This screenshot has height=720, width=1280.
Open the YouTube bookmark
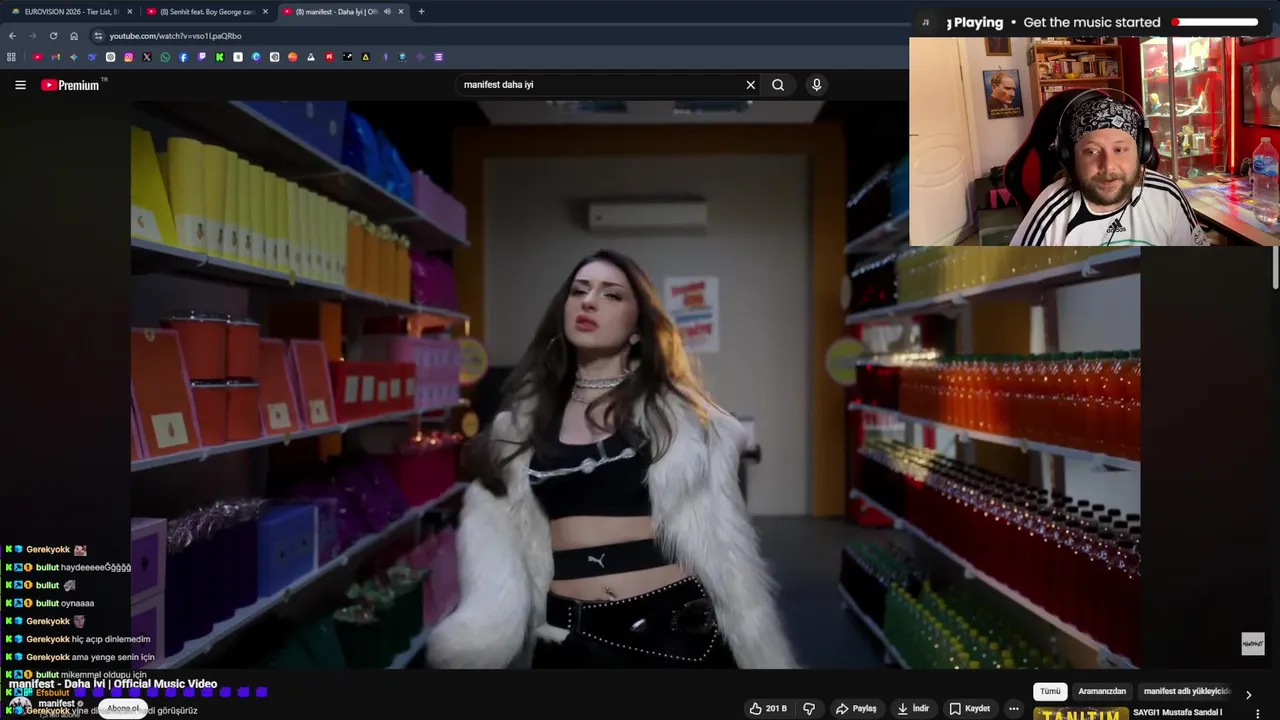[x=38, y=57]
